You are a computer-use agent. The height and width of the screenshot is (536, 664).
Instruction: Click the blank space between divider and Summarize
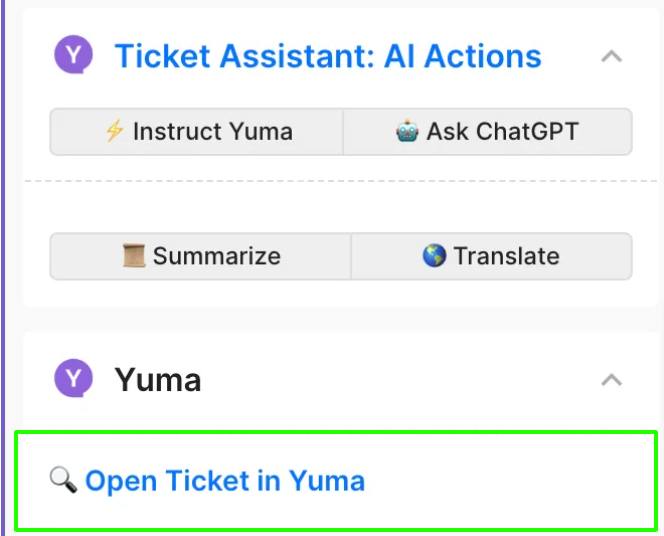pyautogui.click(x=341, y=207)
